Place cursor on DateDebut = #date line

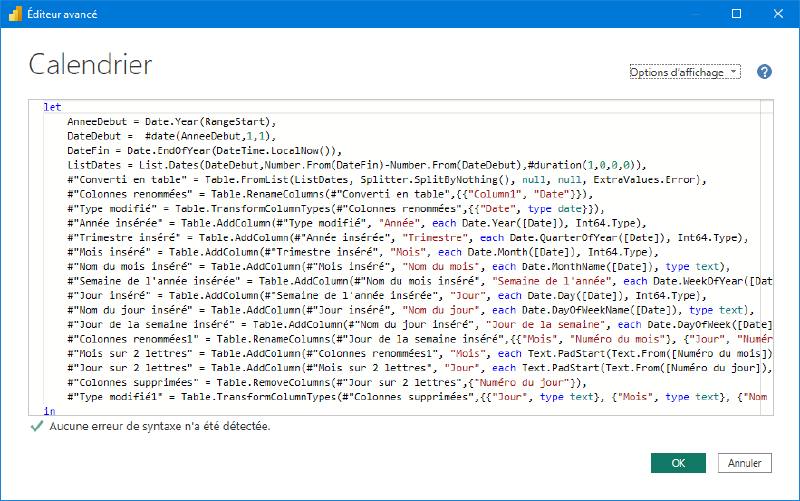click(x=171, y=136)
